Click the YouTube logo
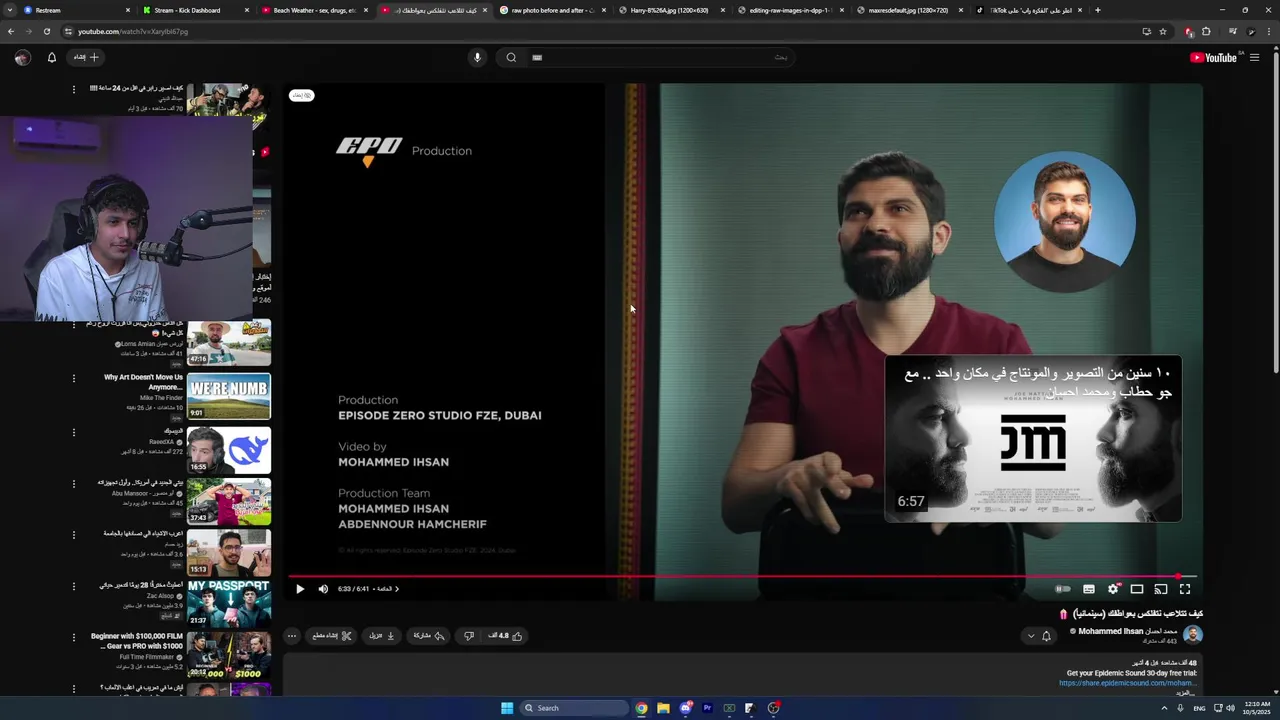This screenshot has width=1280, height=720. [1213, 57]
